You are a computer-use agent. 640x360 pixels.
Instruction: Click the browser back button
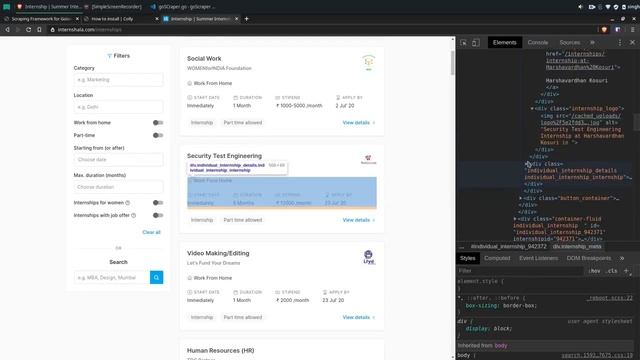click(x=7, y=29)
